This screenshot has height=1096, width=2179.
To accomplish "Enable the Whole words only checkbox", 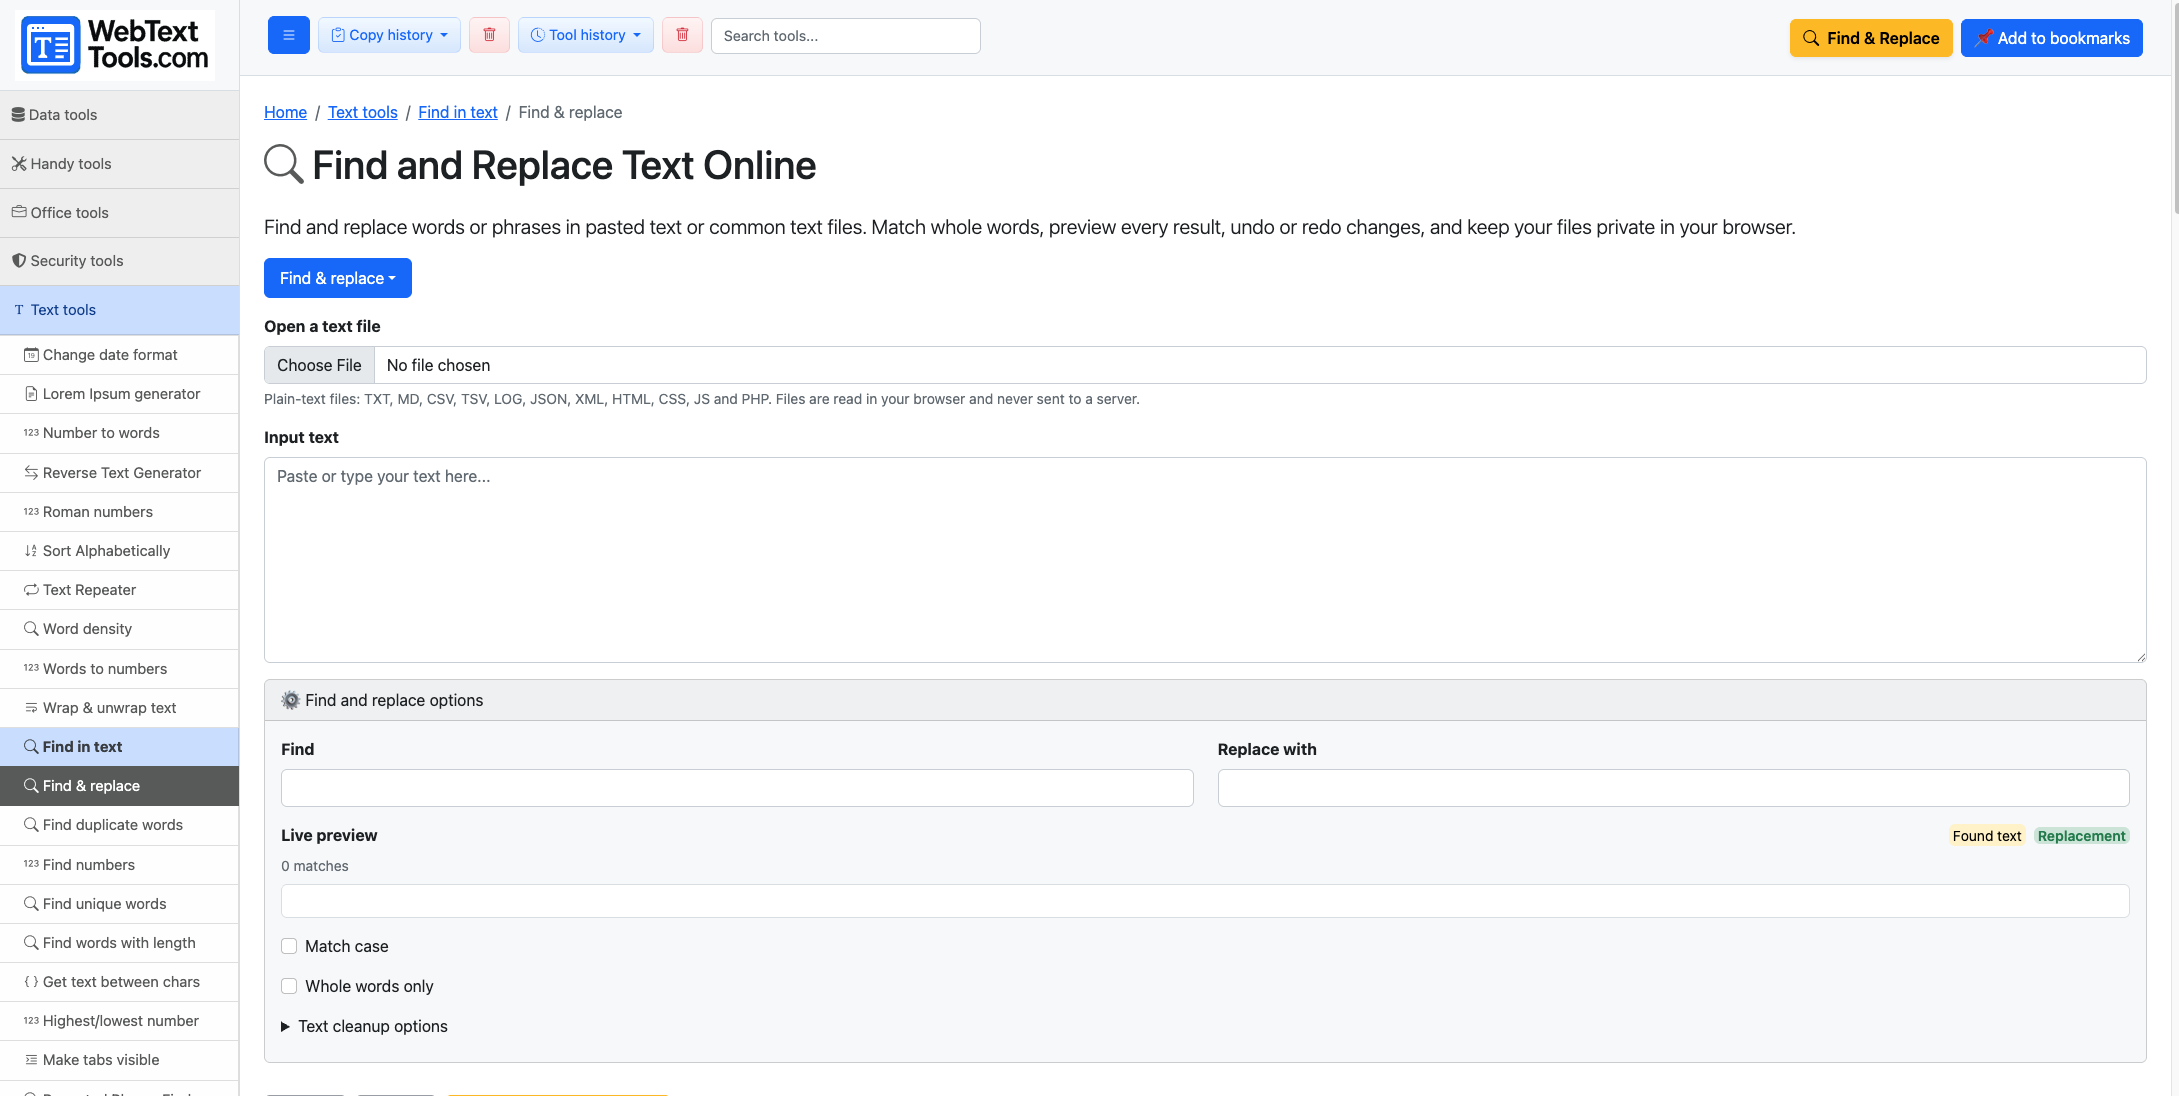I will coord(289,986).
